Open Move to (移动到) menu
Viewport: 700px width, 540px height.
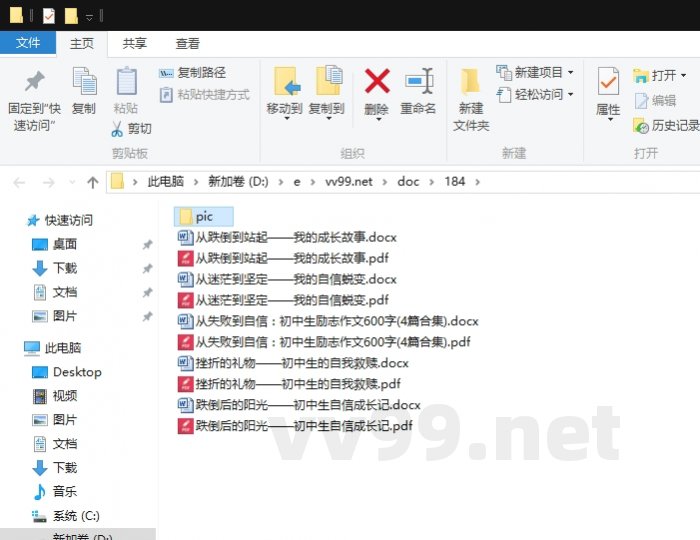(x=284, y=94)
